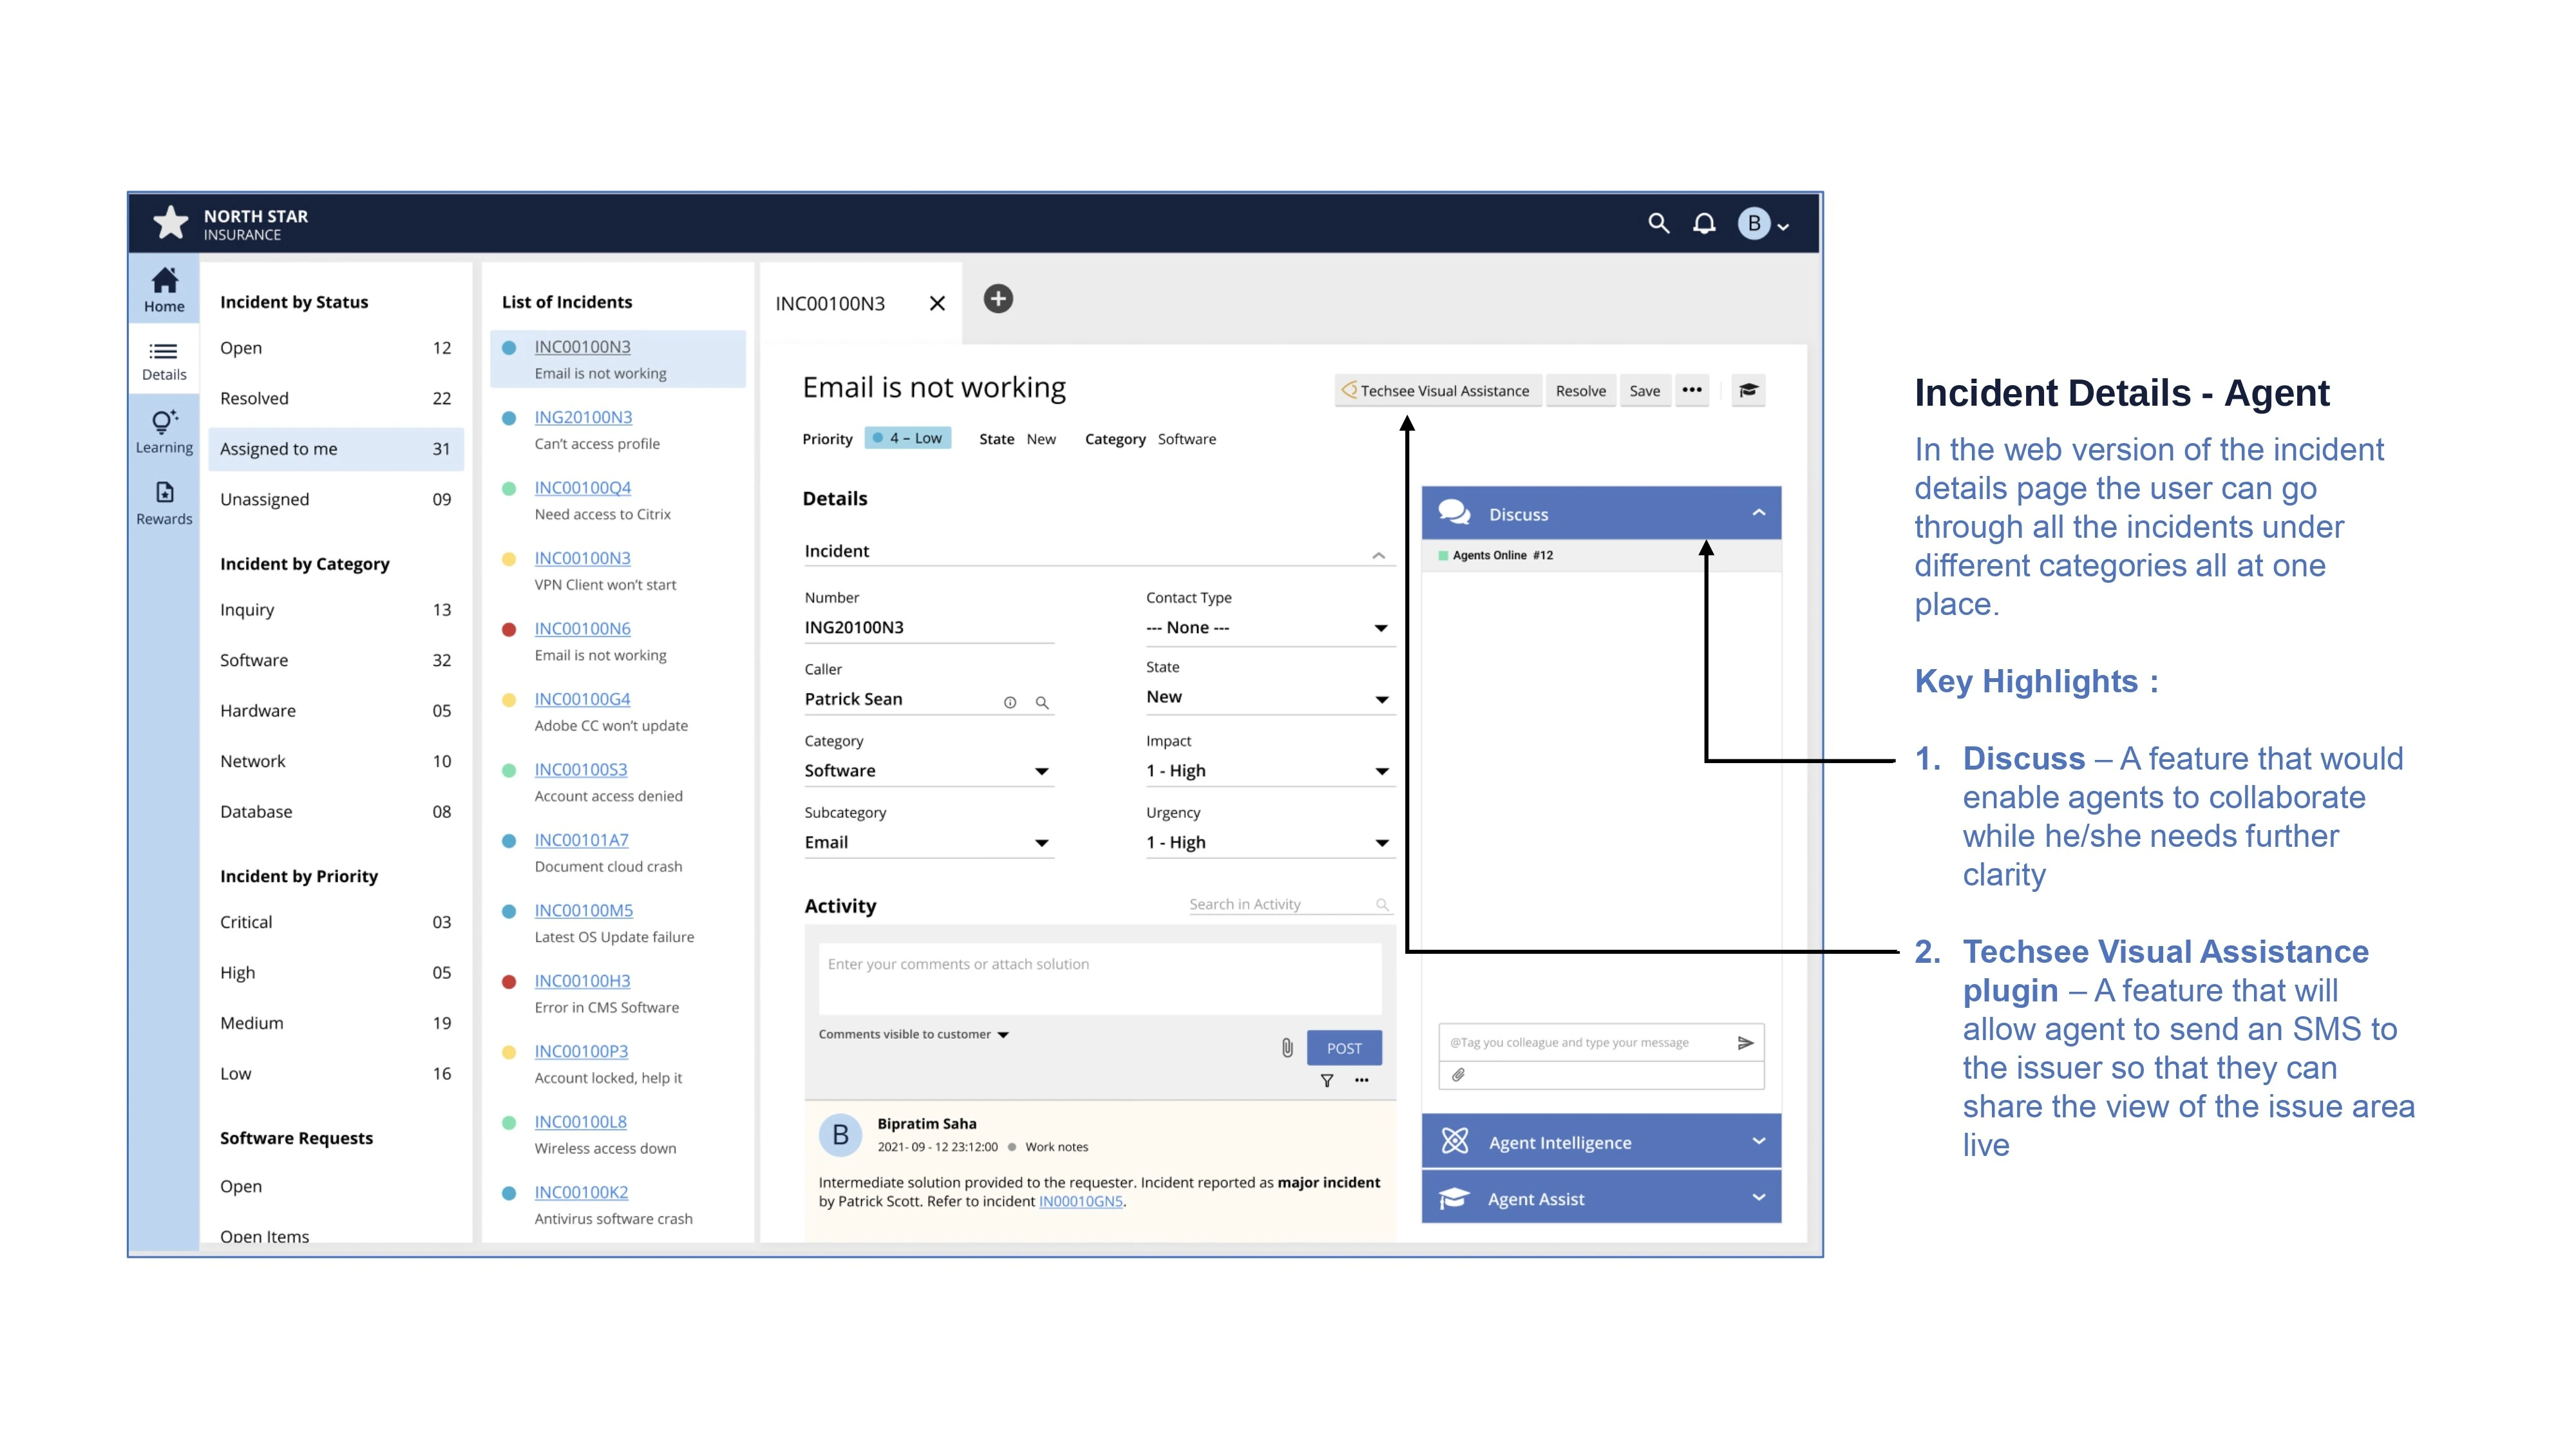The image size is (2576, 1449).
Task: Click red status dot for INC00100N6
Action: pyautogui.click(x=509, y=629)
